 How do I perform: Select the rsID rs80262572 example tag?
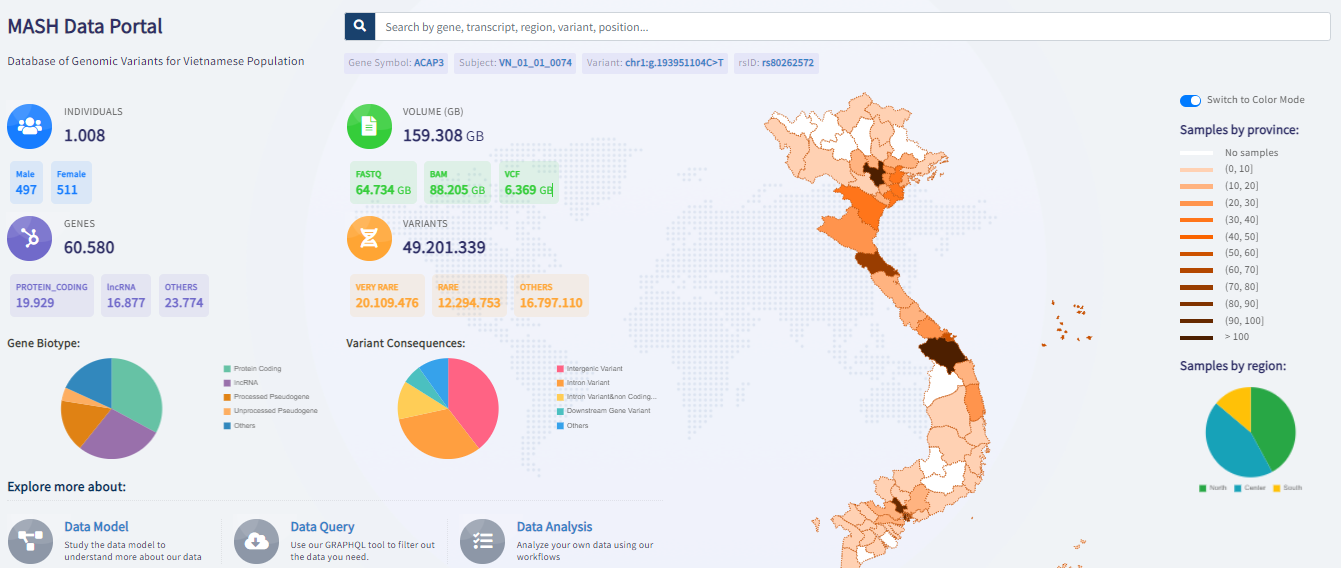(x=775, y=62)
